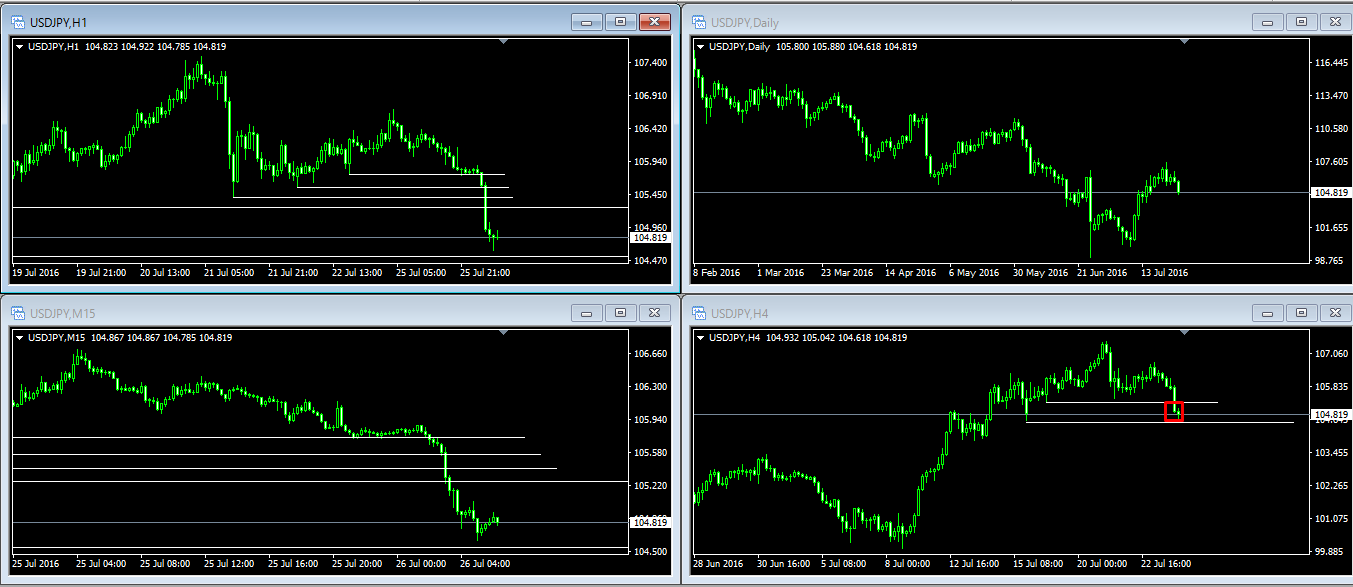Image resolution: width=1353 pixels, height=587 pixels.
Task: Expand the triangle beside USDJPY,Daily chart label
Action: coord(700,47)
